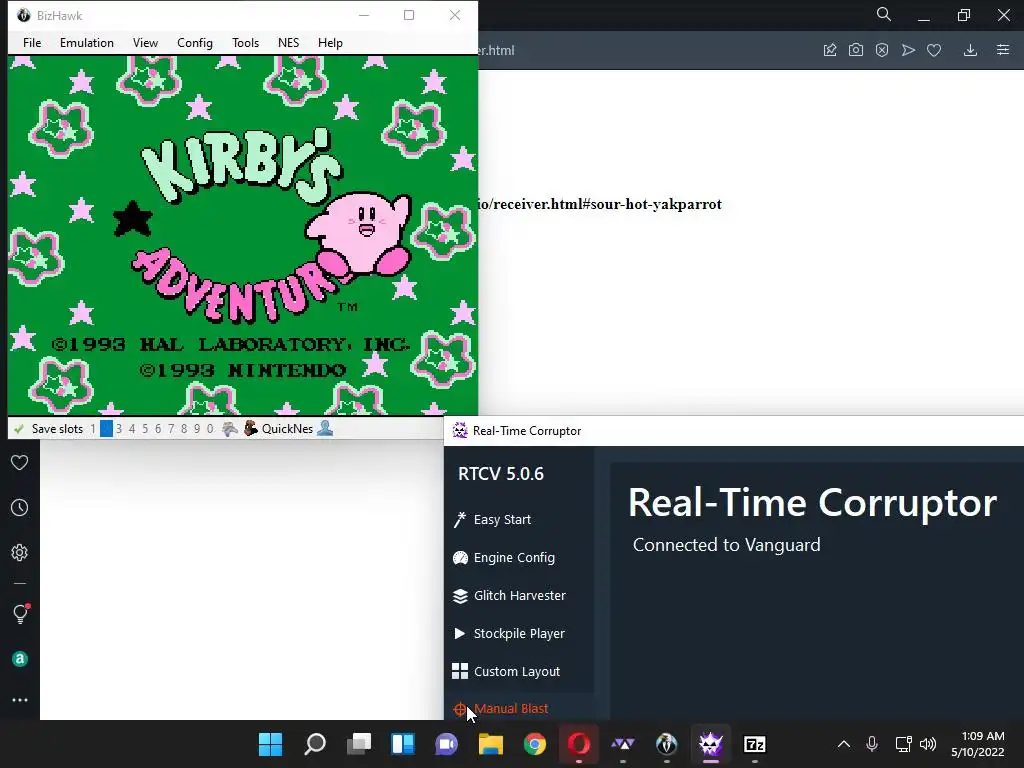Open Widgets on the taskbar

(403, 744)
